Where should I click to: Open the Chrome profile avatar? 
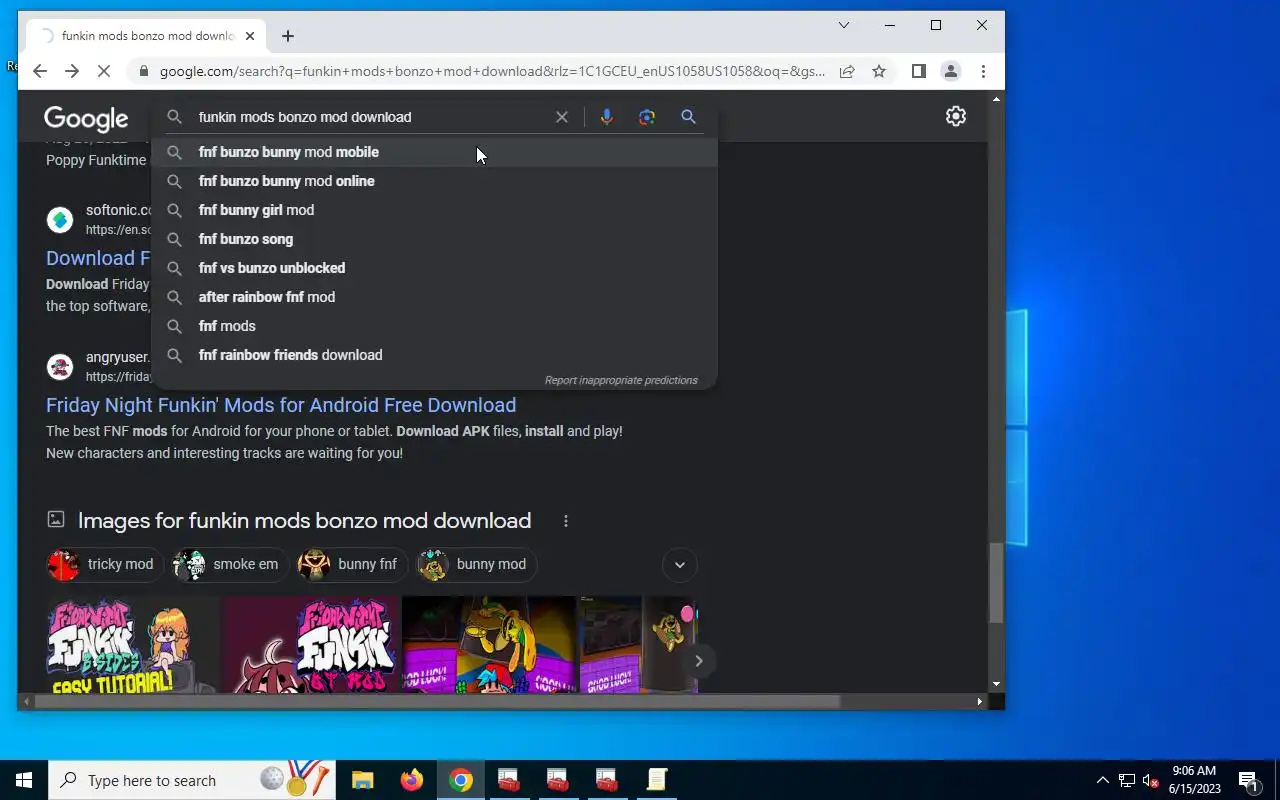click(x=951, y=71)
